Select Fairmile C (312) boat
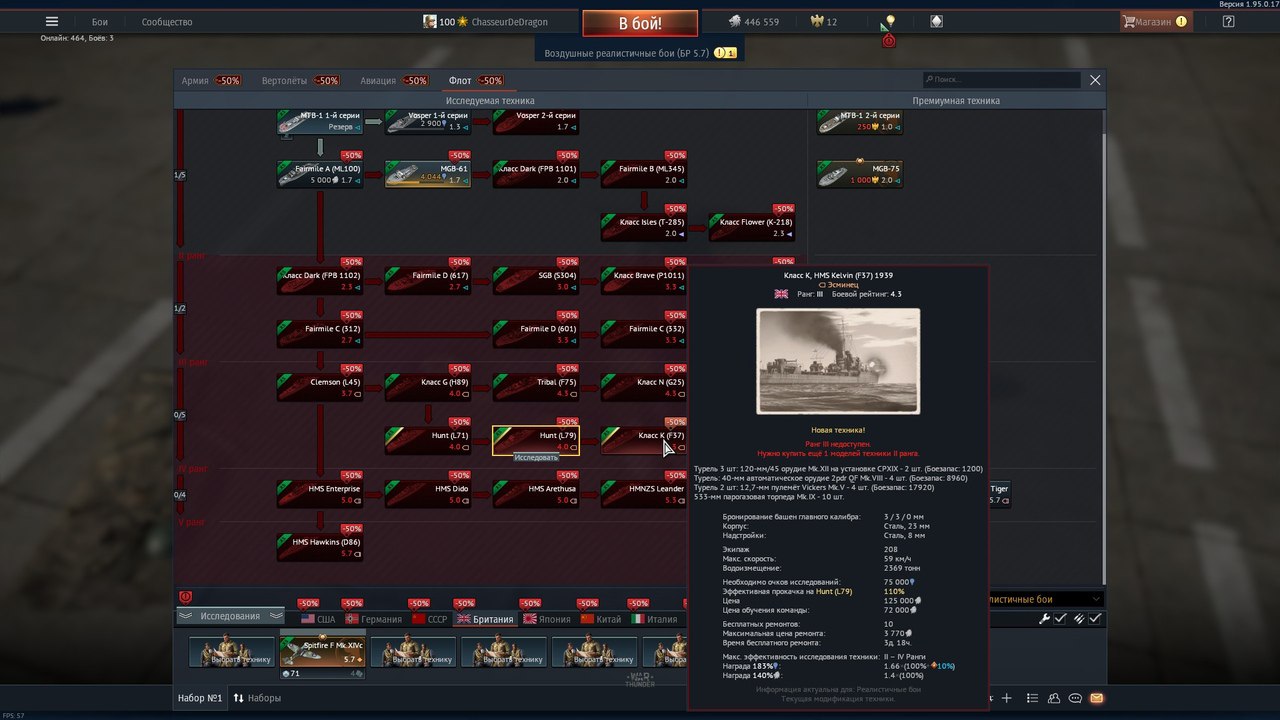Screen dimensions: 1280x720 click(x=320, y=334)
